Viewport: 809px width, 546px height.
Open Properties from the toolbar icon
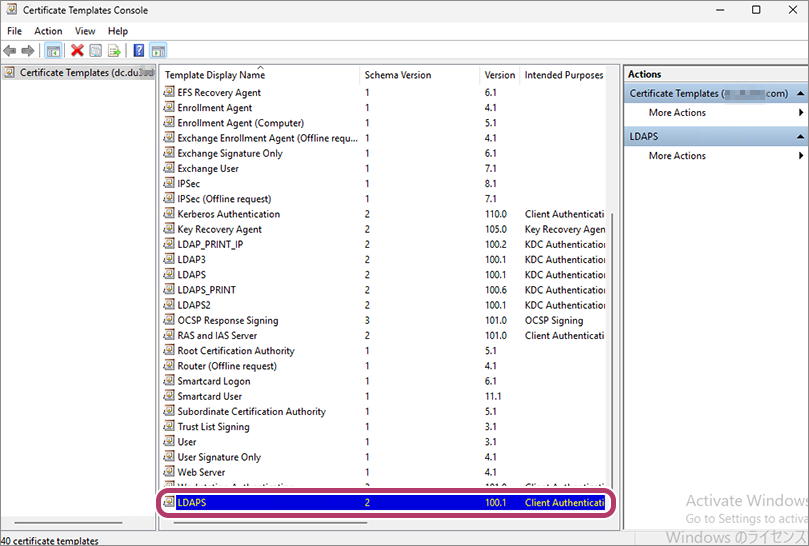coord(95,50)
